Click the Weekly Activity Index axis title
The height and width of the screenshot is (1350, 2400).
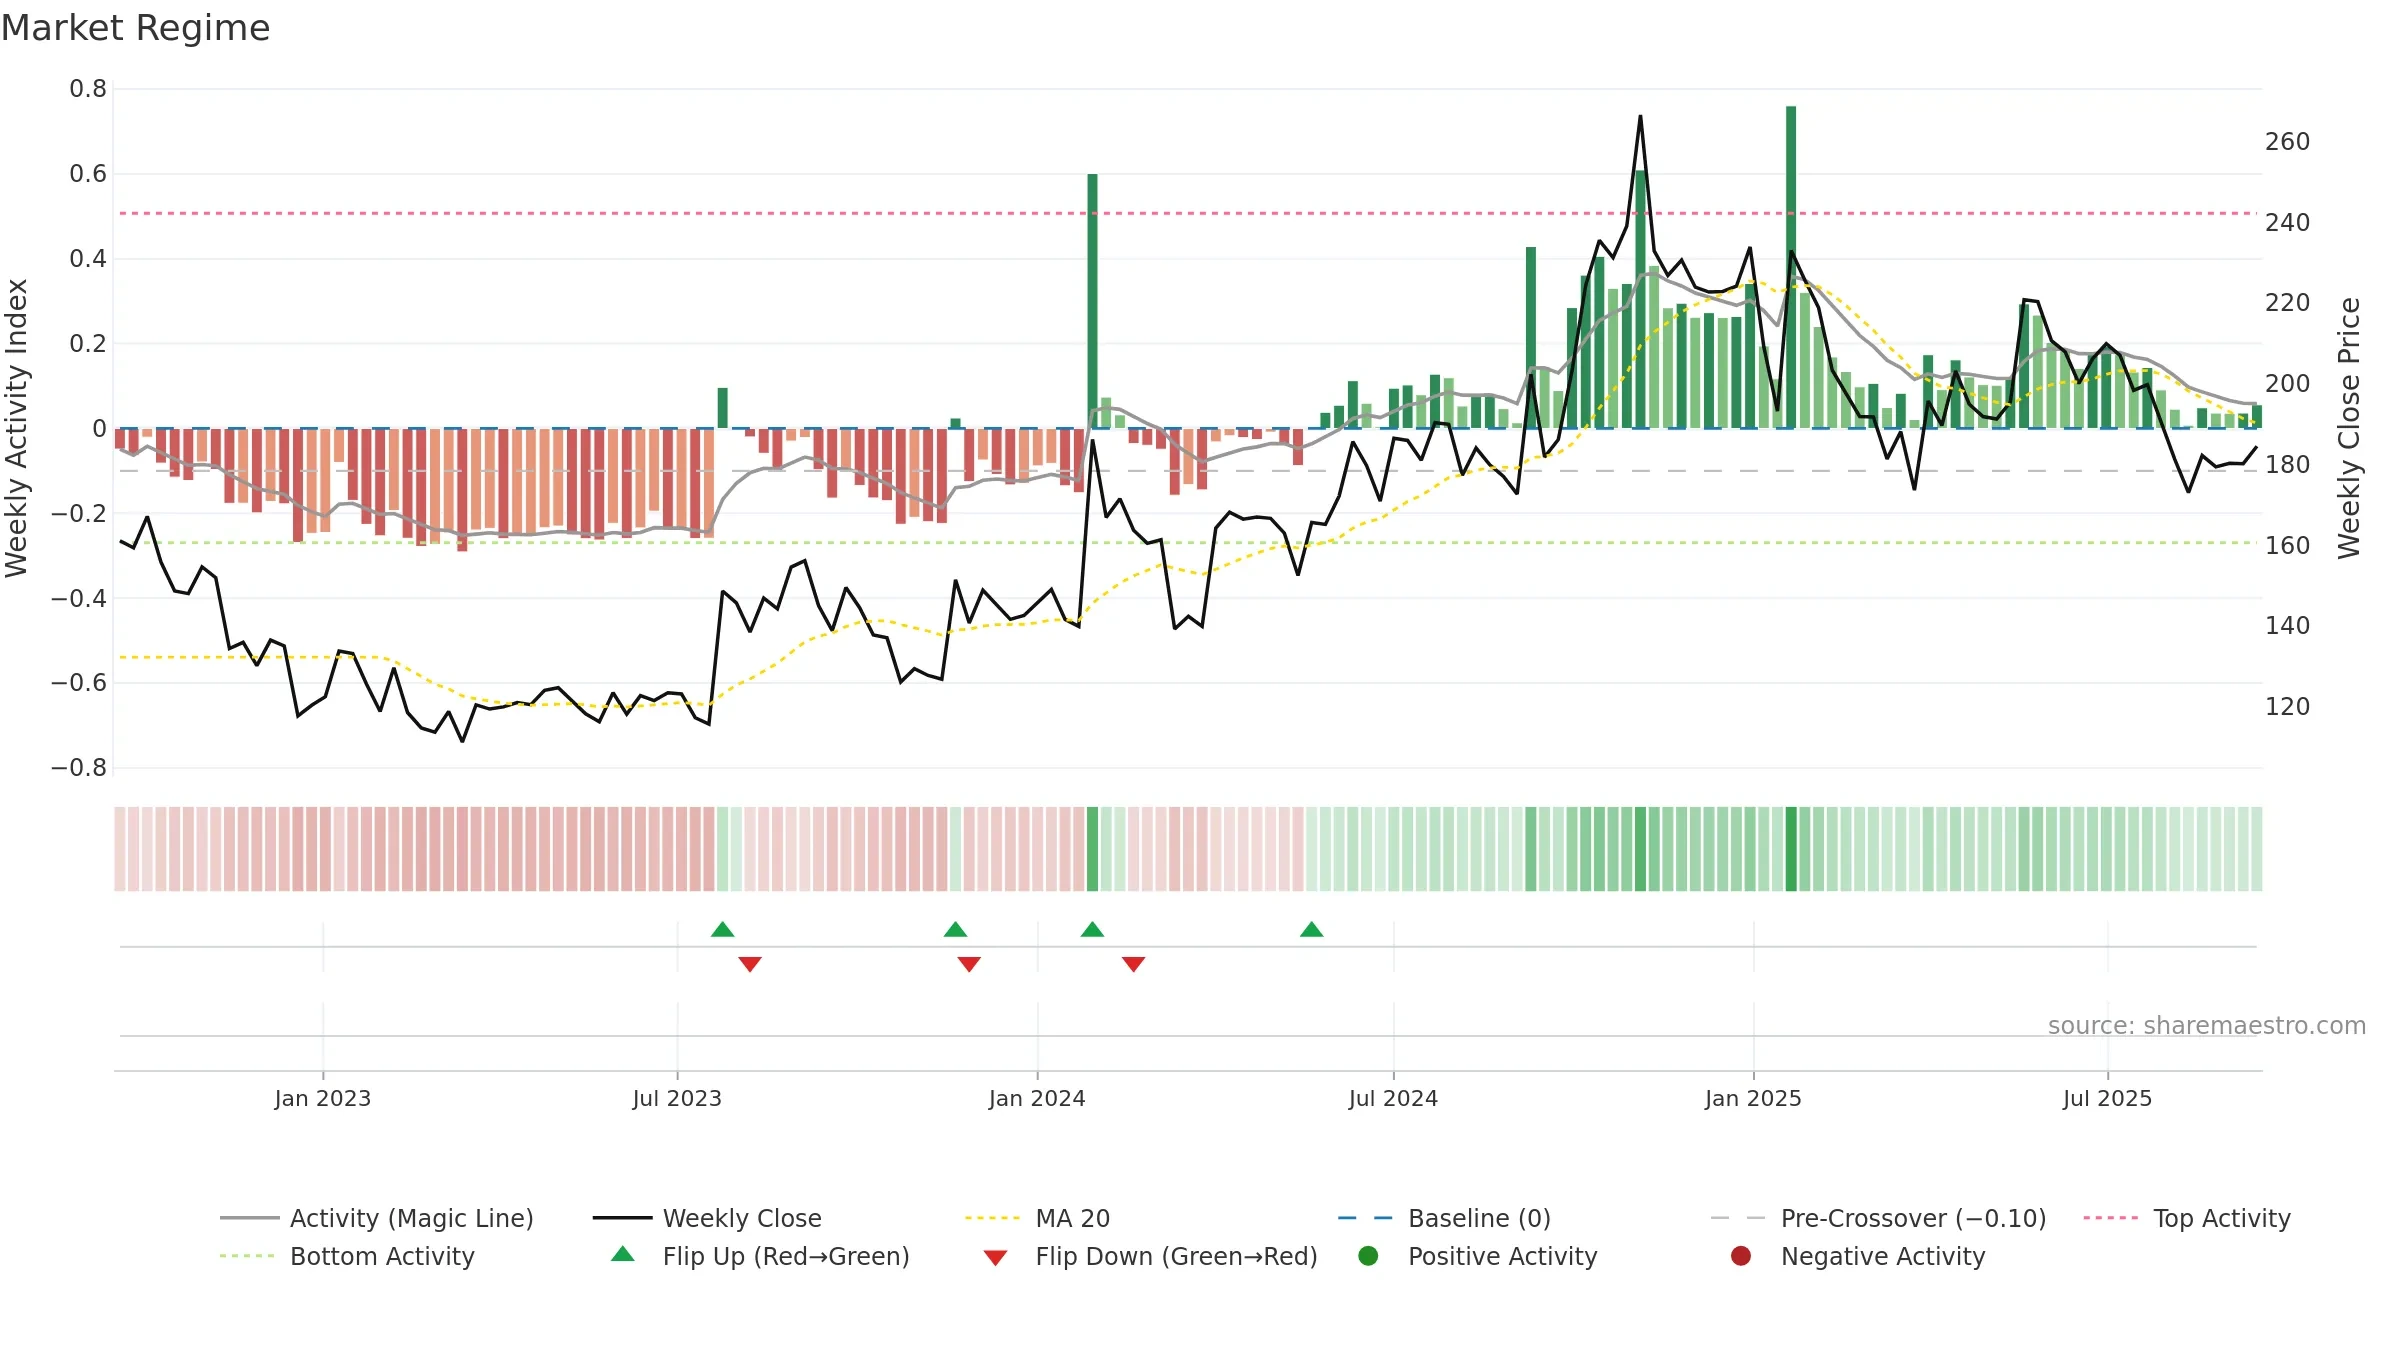click(x=17, y=428)
